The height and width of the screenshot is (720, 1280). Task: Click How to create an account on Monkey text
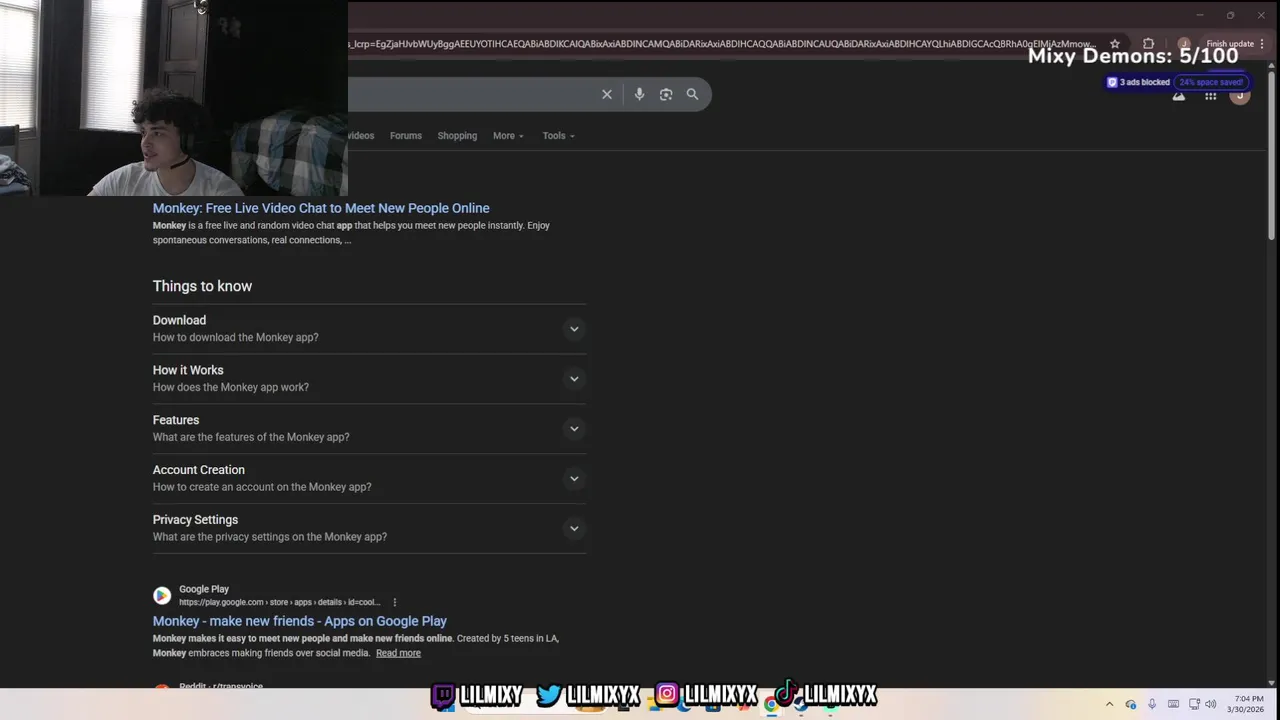[262, 488]
